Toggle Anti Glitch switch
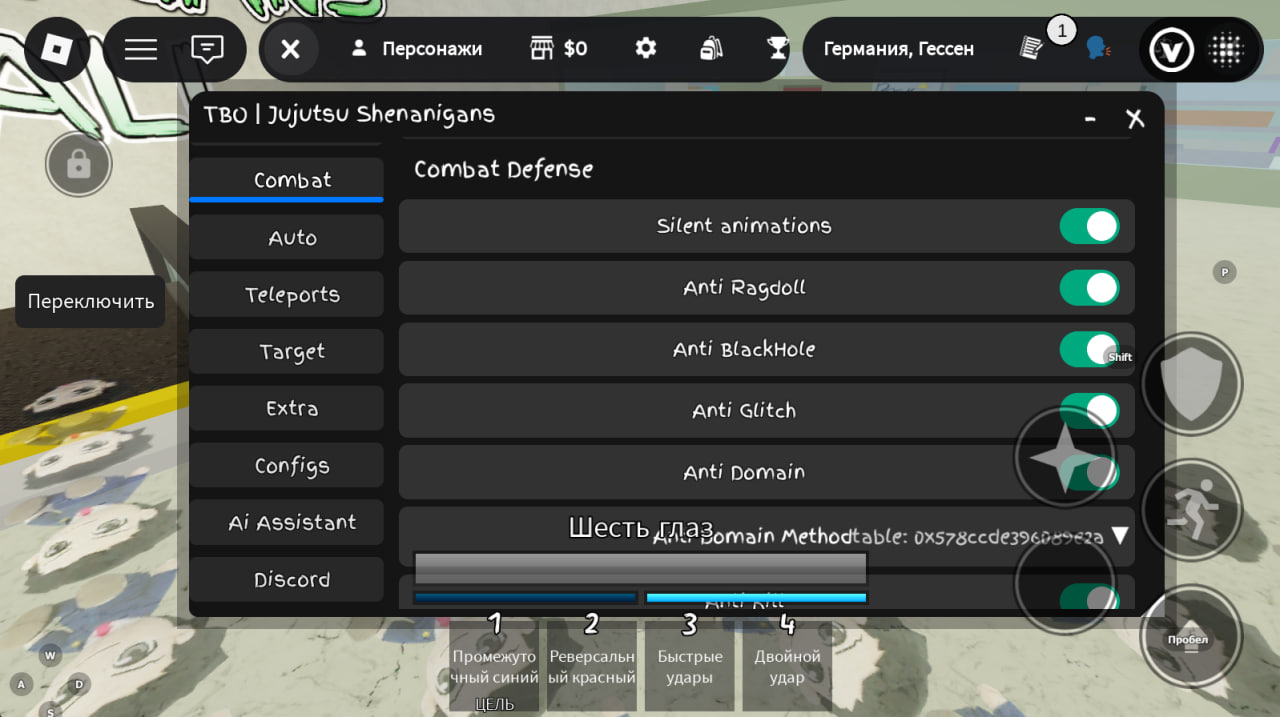Viewport: 1280px width, 717px height. tap(1089, 410)
